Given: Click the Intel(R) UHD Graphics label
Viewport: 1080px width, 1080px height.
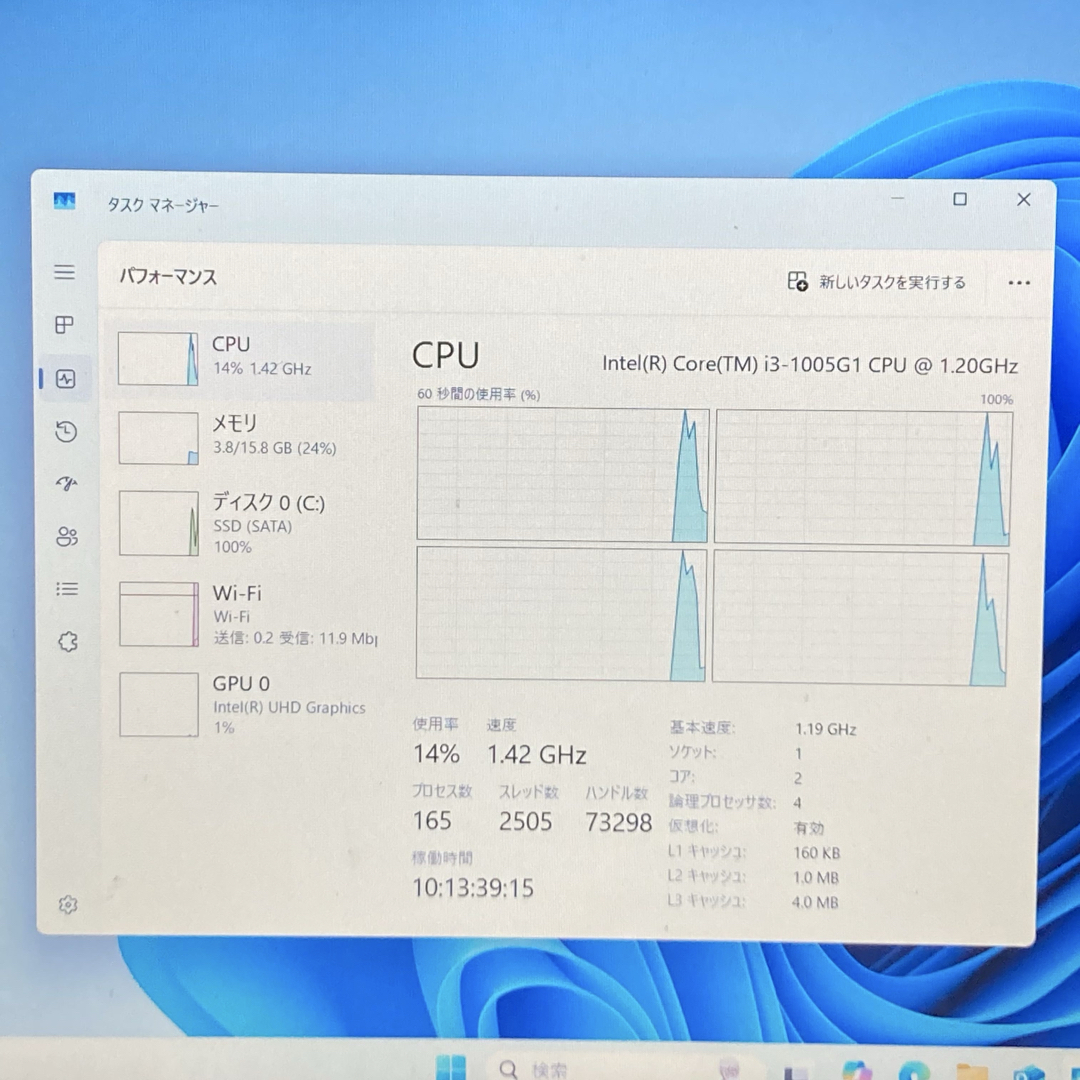Looking at the screenshot, I should point(289,708).
